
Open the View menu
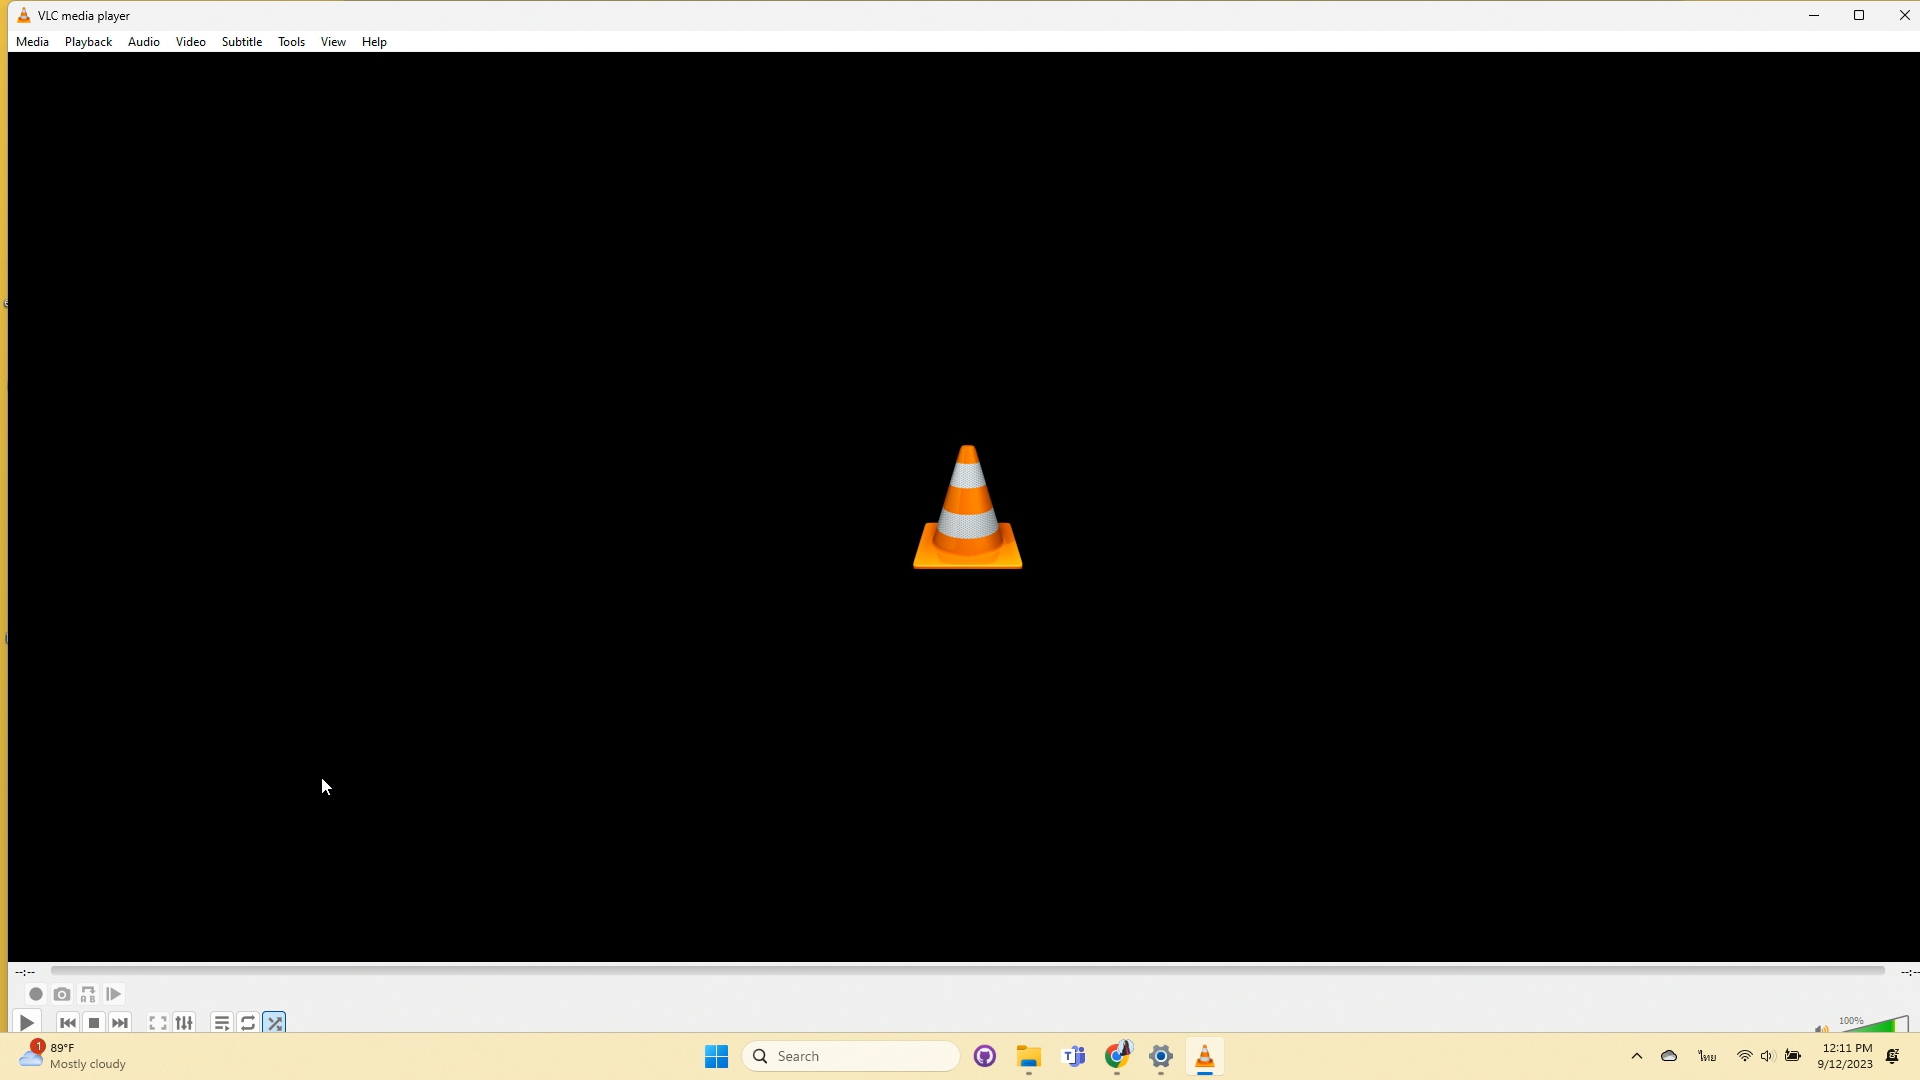333,42
